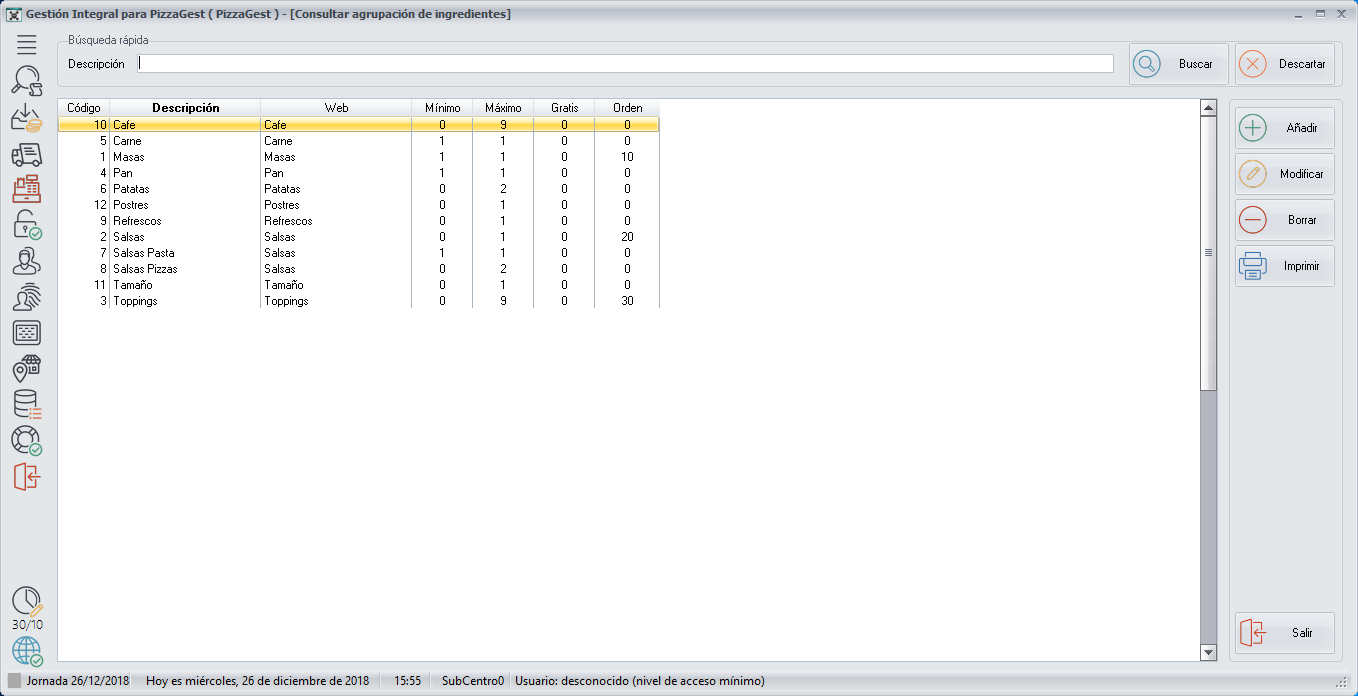Click the padlock icon with green check

coord(27,225)
